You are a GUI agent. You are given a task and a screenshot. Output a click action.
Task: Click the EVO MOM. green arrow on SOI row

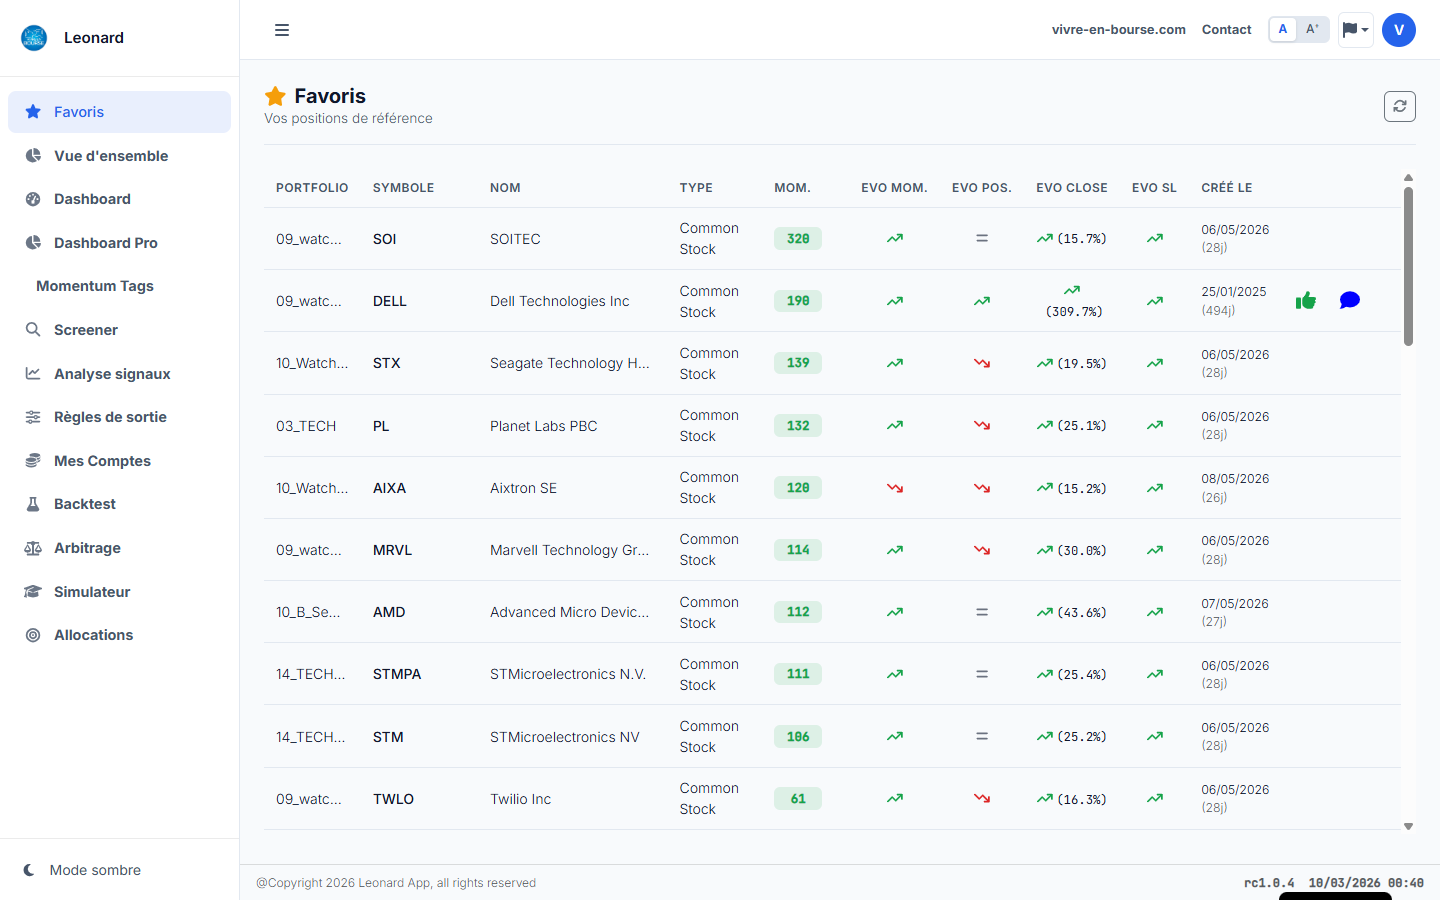tap(895, 239)
